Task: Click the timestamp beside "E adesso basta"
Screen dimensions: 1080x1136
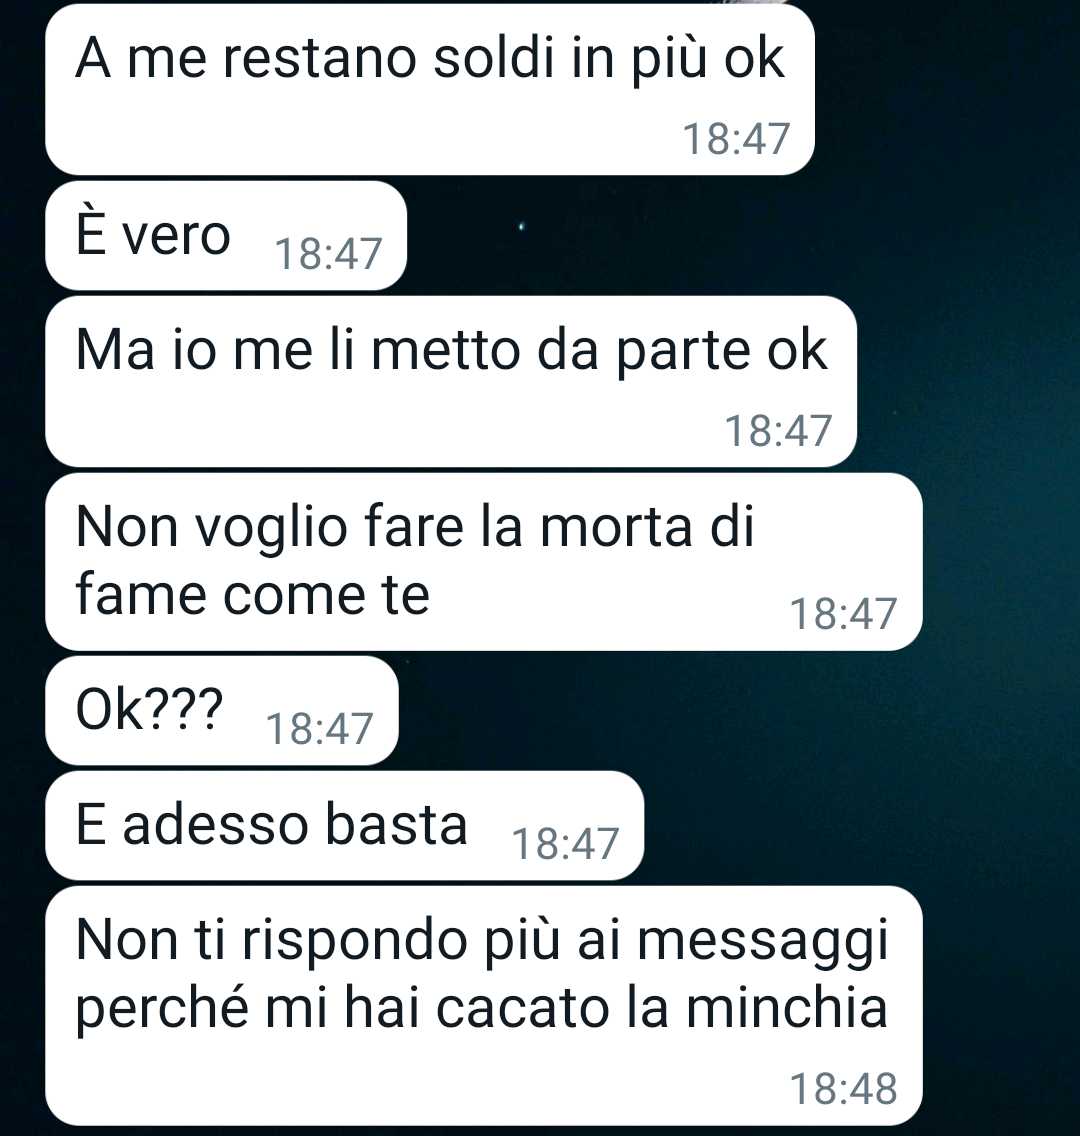Action: pyautogui.click(x=565, y=844)
